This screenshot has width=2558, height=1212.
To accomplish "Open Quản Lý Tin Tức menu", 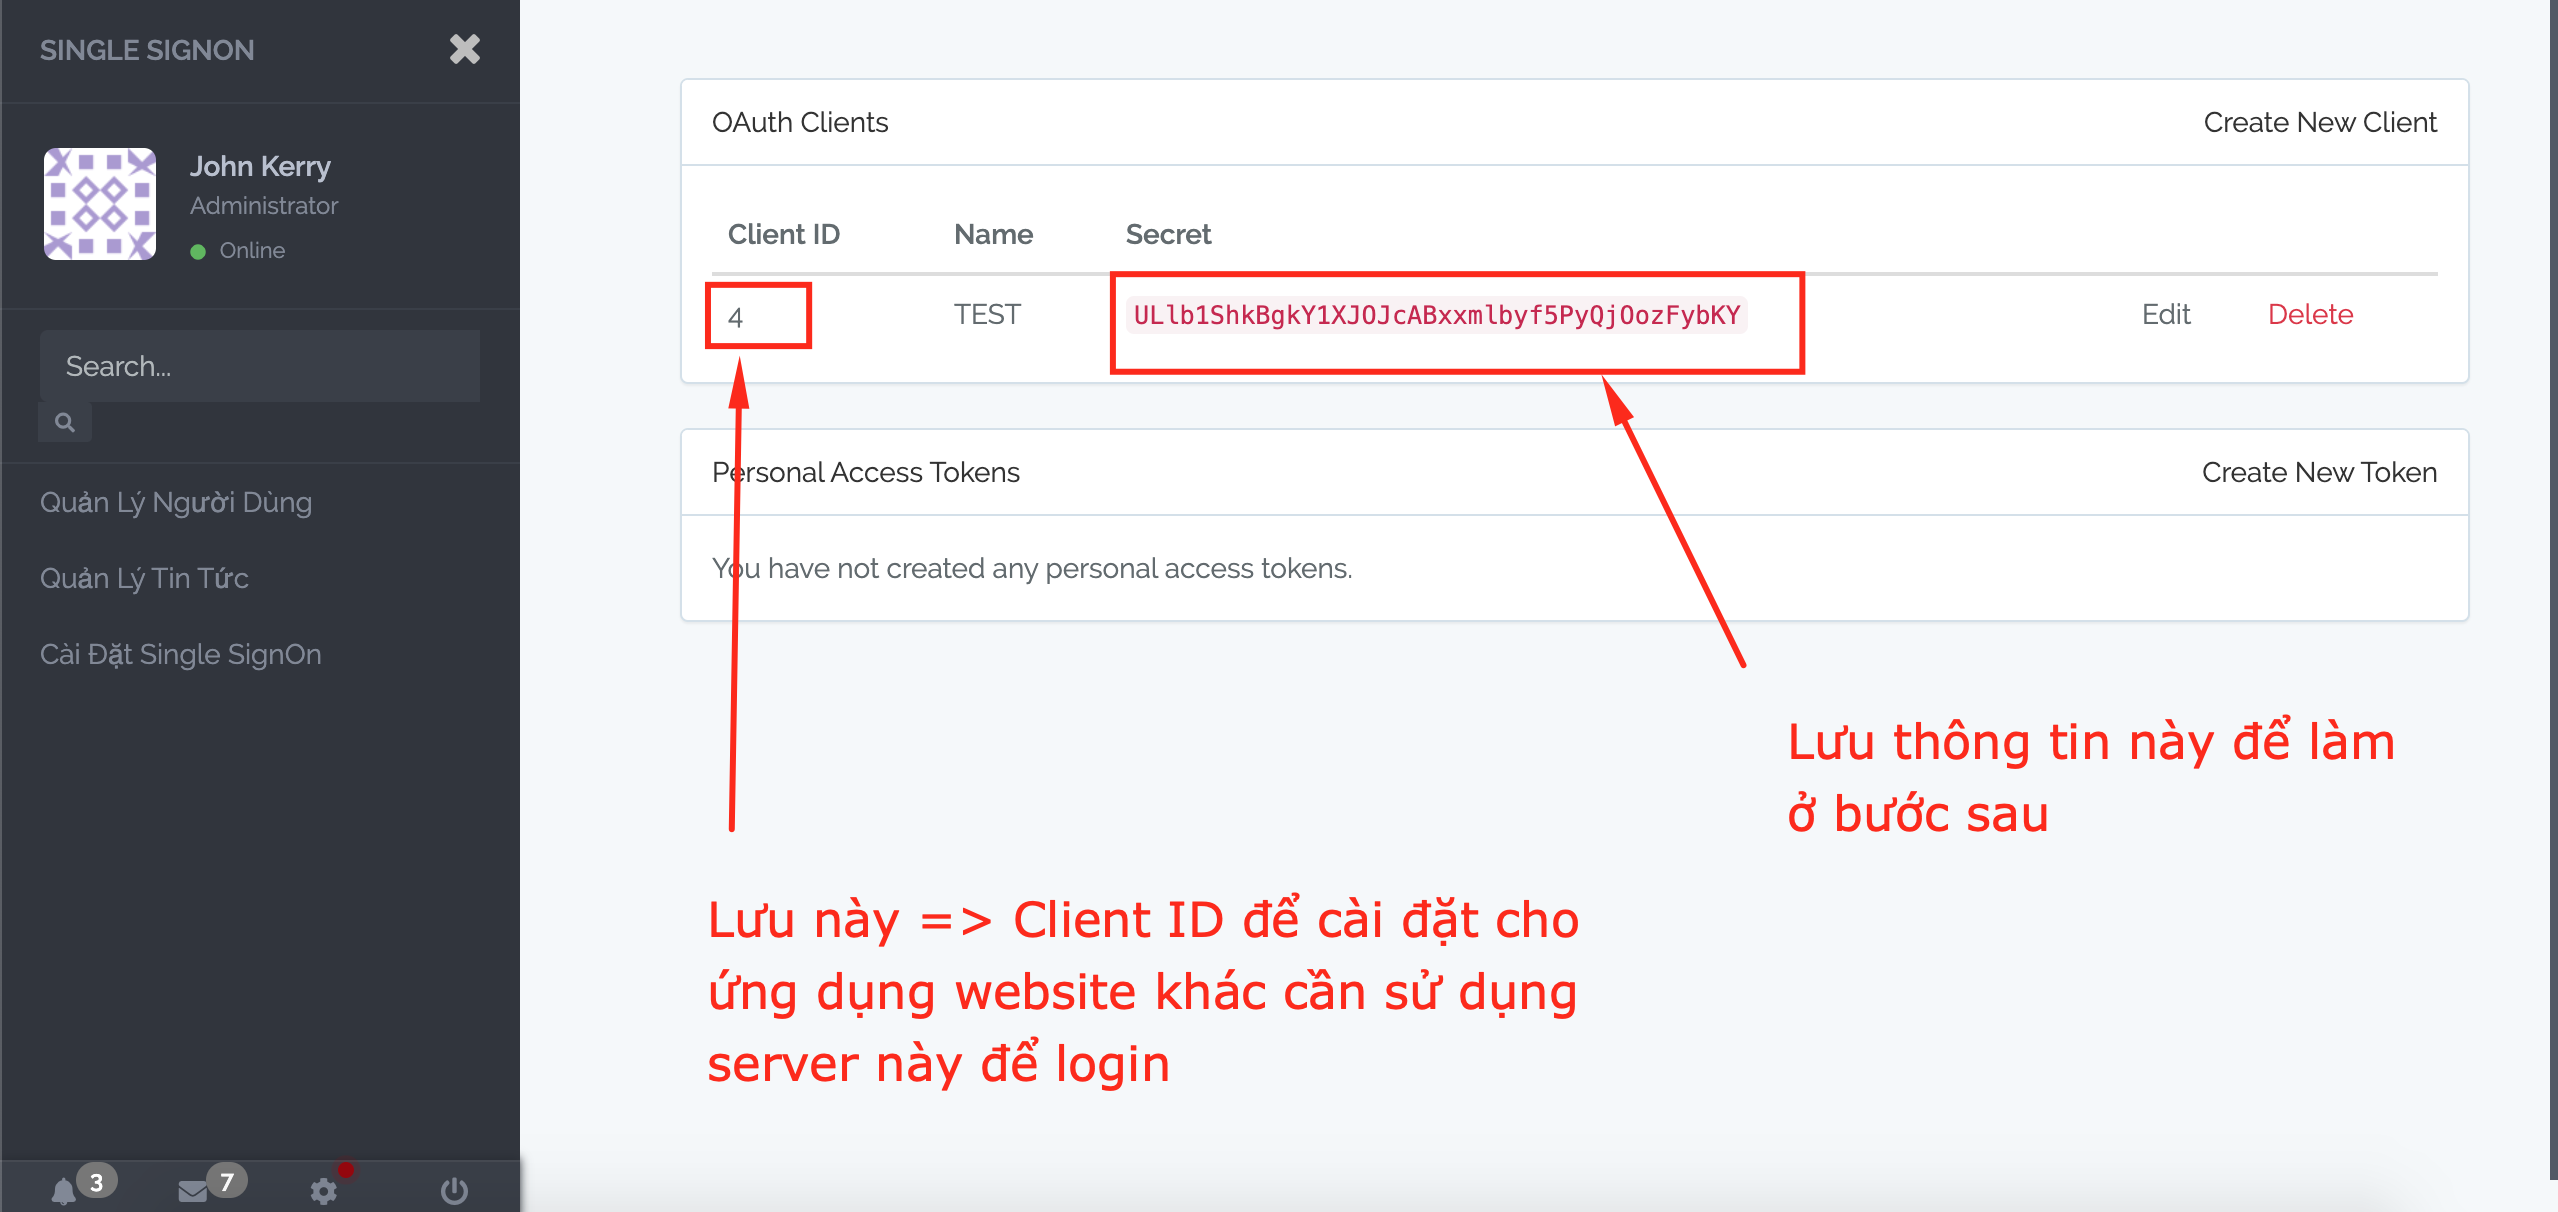I will click(x=144, y=578).
